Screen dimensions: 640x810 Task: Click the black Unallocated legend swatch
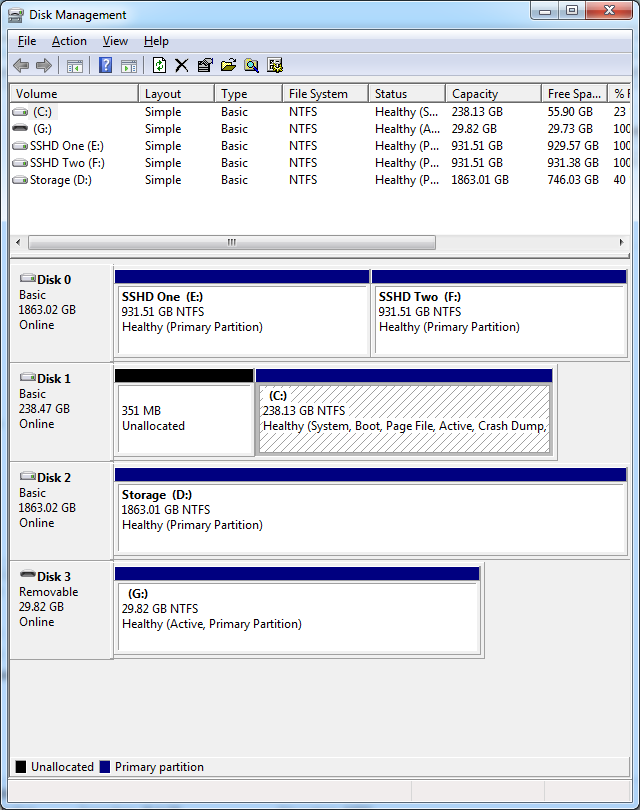point(21,767)
